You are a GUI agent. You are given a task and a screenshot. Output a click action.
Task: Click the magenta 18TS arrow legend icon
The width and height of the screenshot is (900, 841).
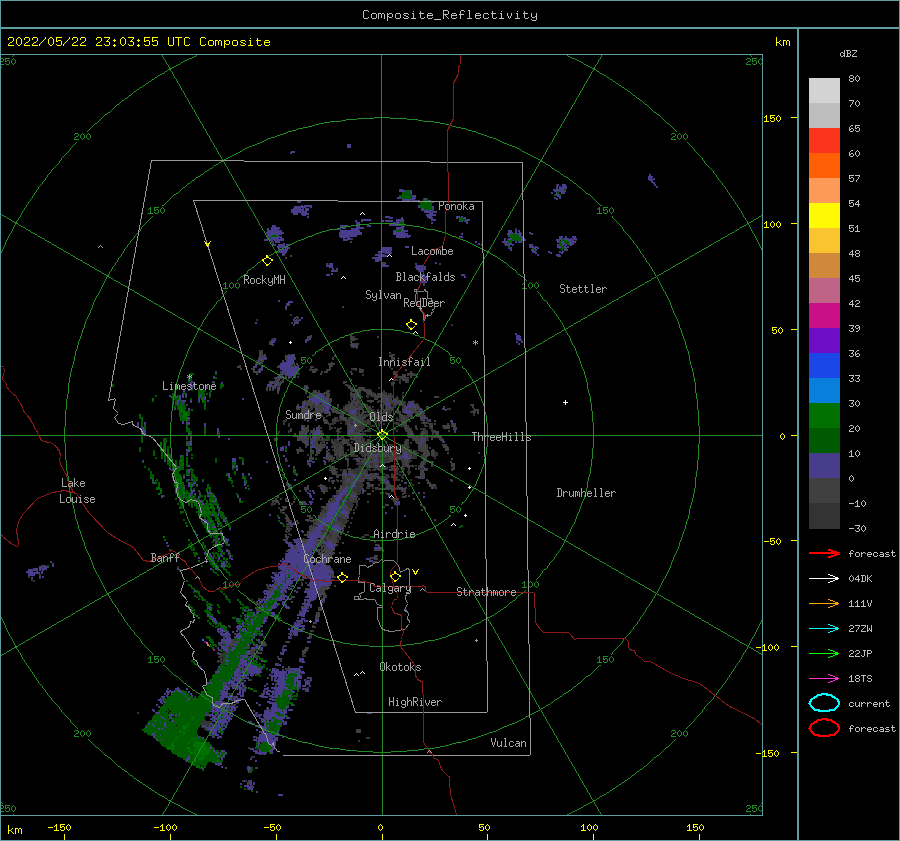click(x=824, y=679)
